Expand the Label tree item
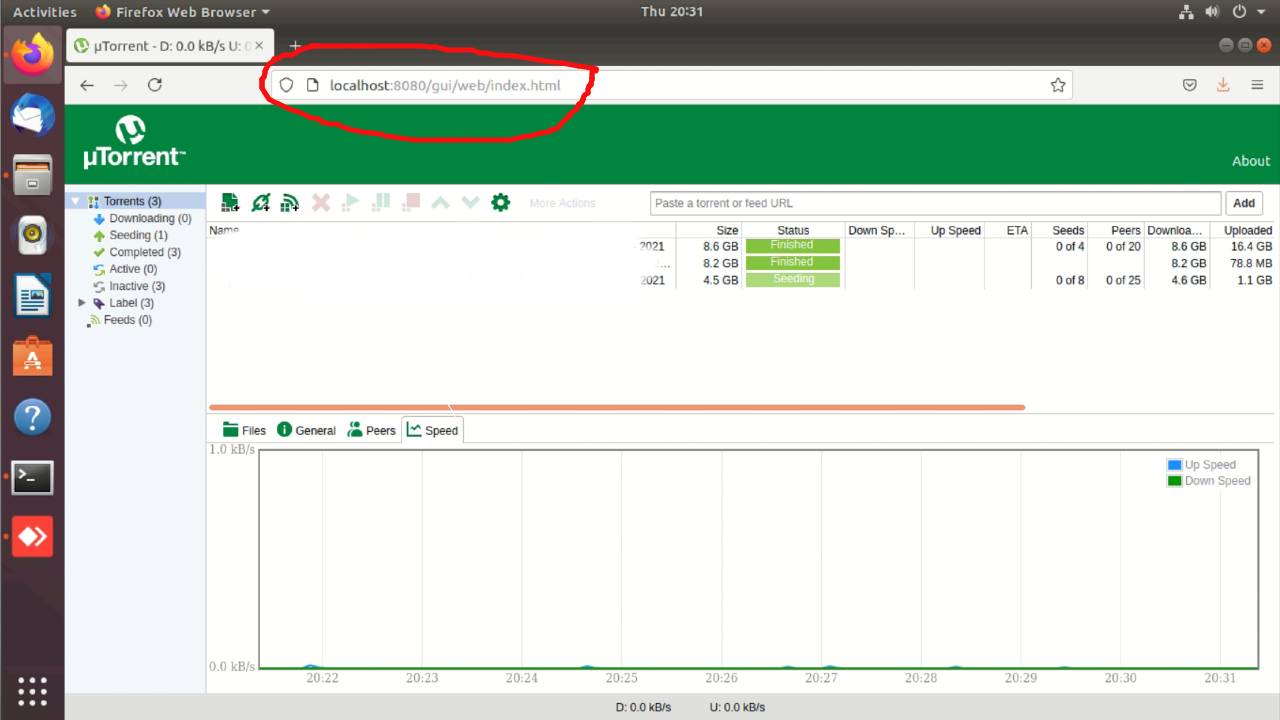The image size is (1280, 720). (82, 302)
